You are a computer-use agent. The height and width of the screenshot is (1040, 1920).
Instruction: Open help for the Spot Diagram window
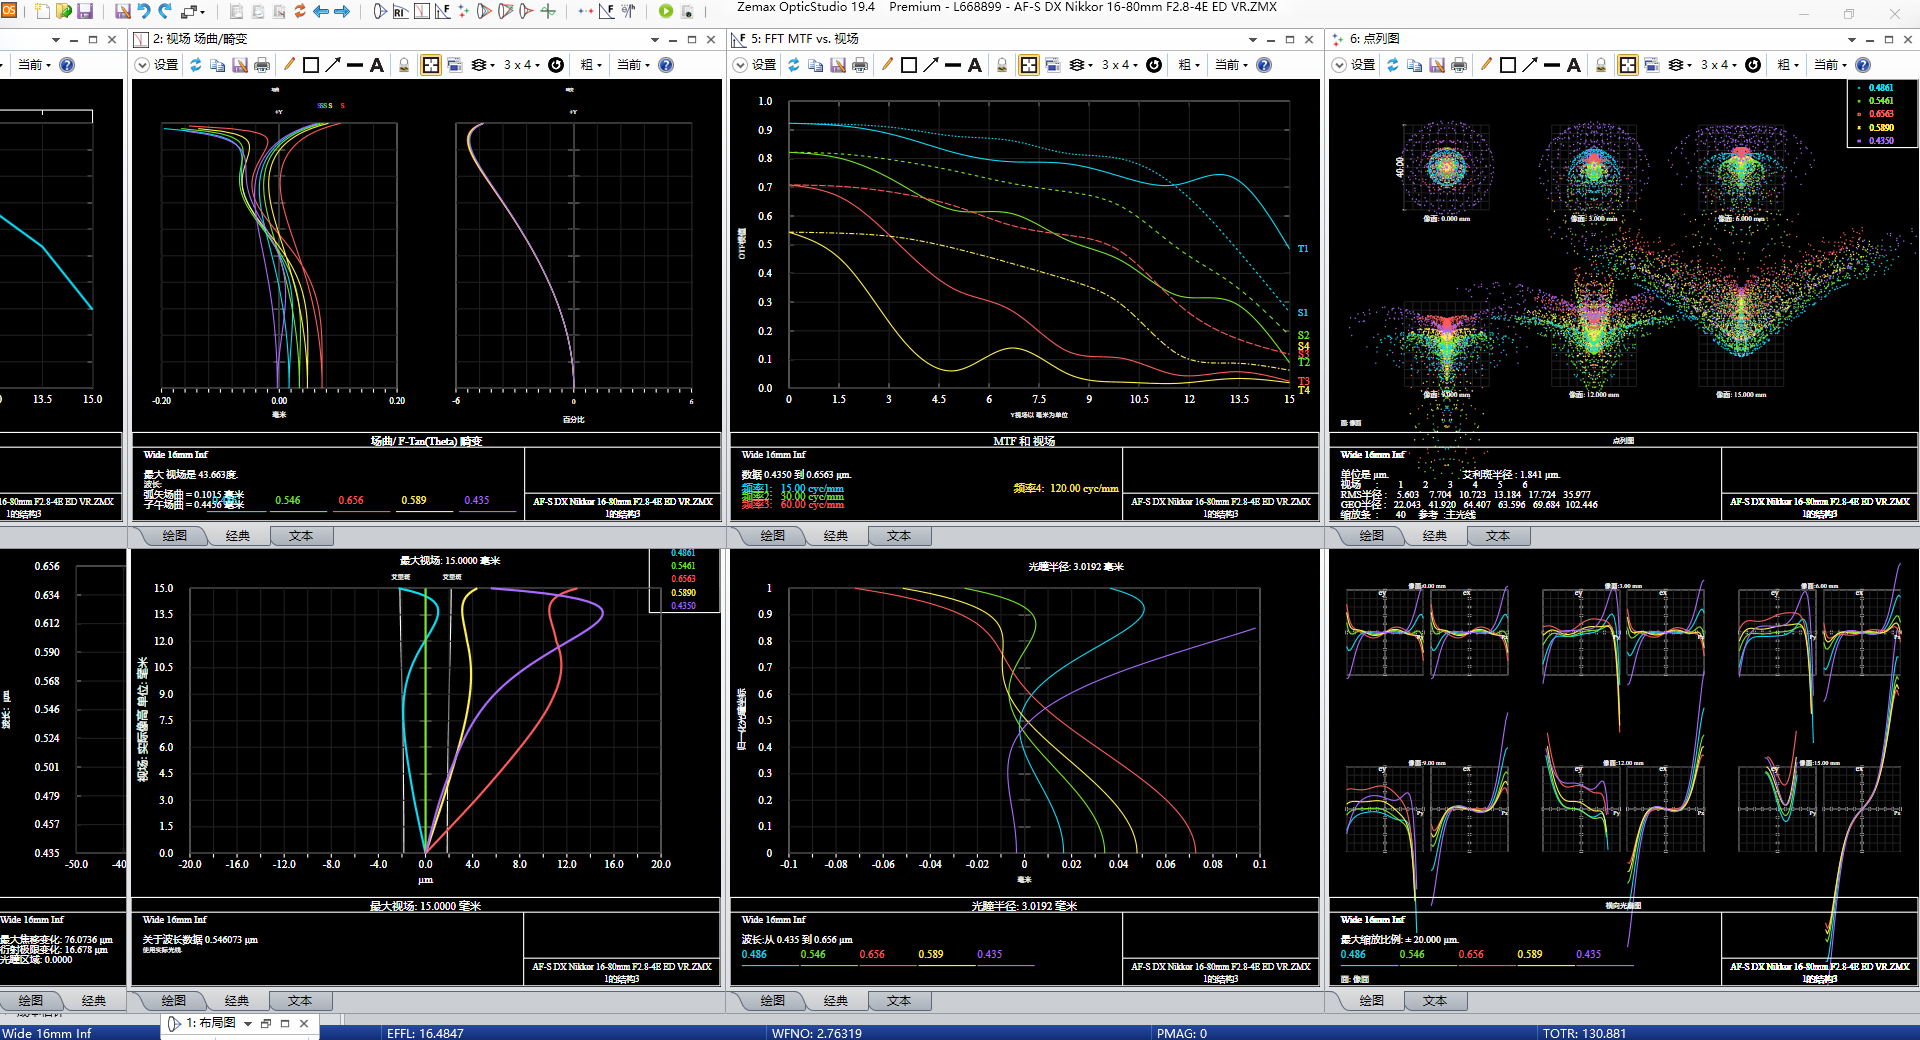click(1863, 65)
